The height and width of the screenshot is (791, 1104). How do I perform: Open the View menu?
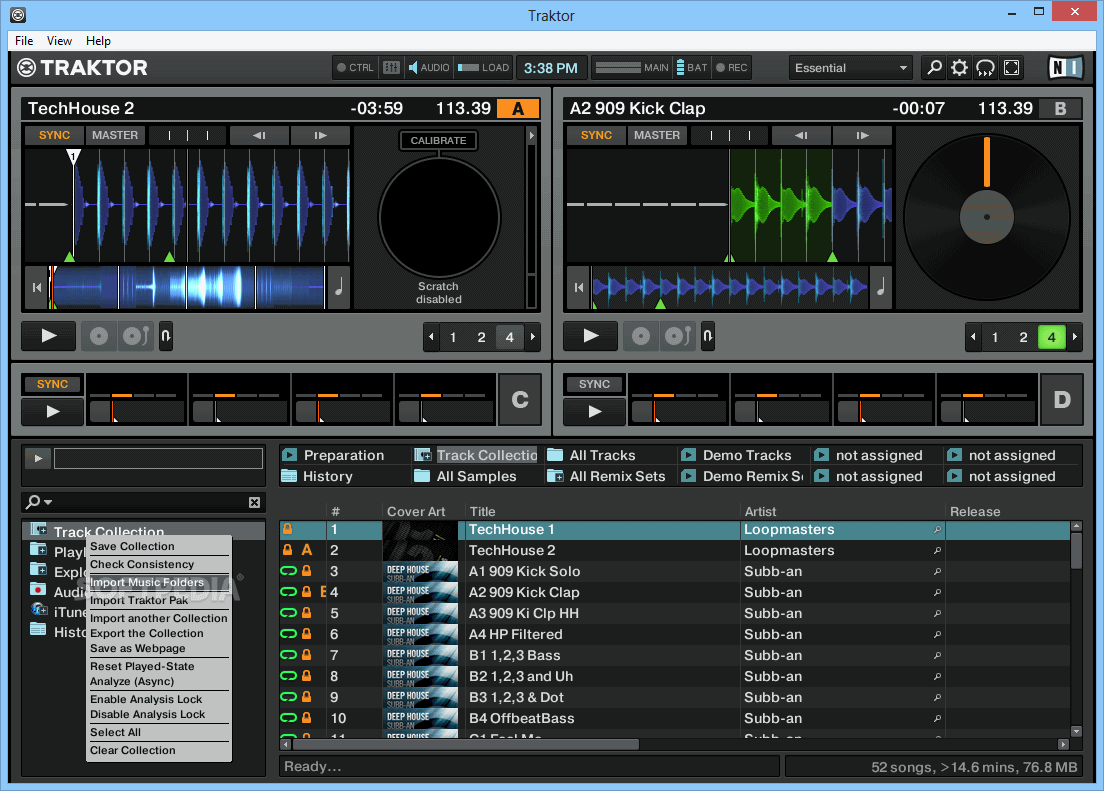(59, 41)
